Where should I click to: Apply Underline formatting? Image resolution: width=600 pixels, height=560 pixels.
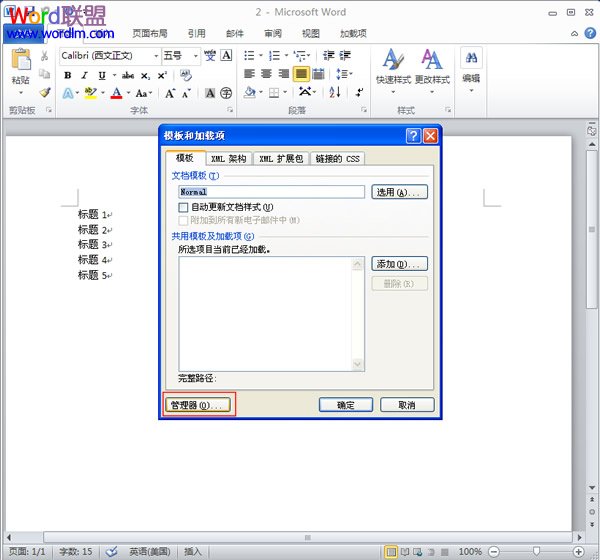pyautogui.click(x=102, y=75)
